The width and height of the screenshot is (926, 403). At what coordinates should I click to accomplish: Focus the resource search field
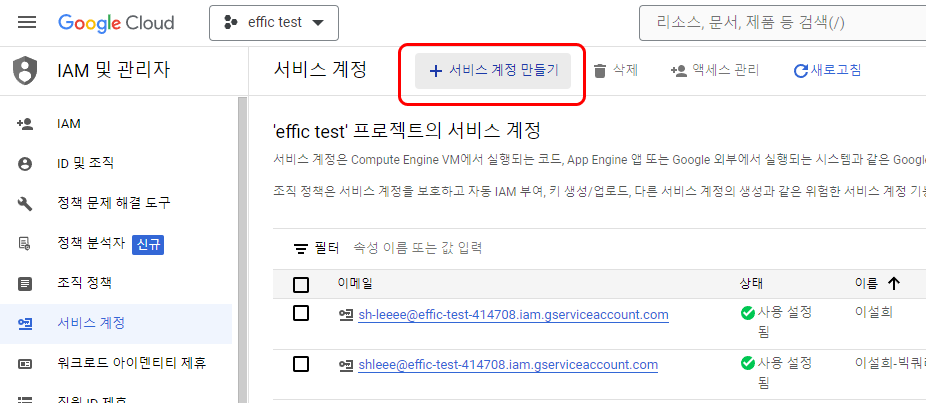pyautogui.click(x=780, y=22)
